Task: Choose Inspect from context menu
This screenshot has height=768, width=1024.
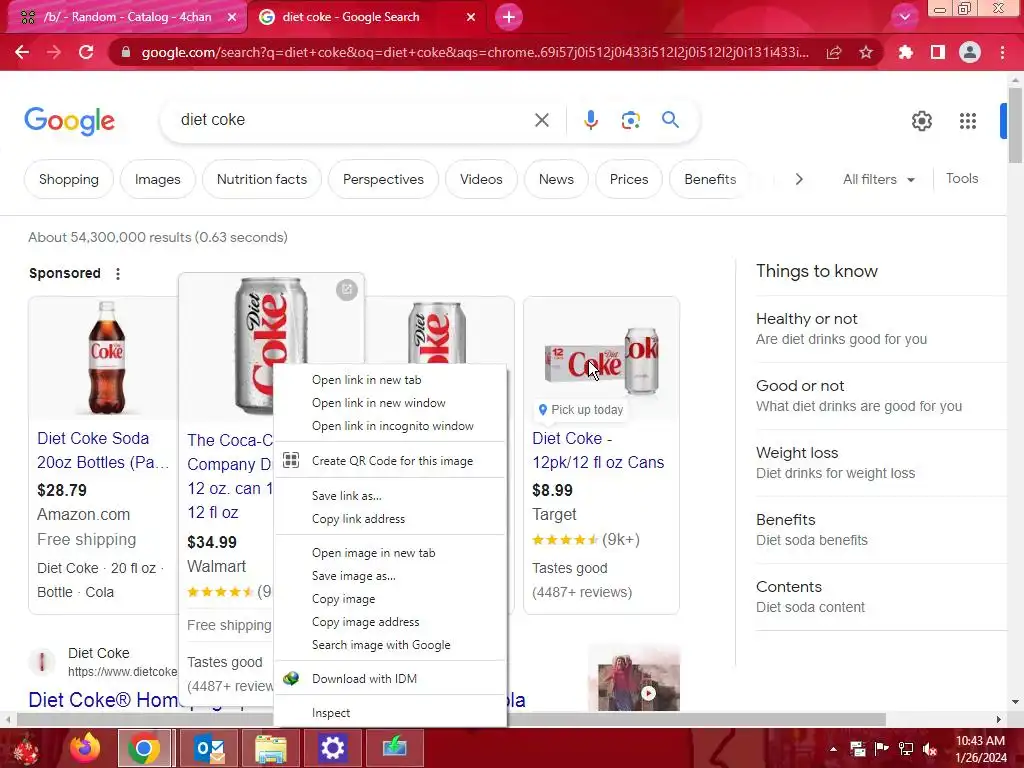Action: coord(390,713)
